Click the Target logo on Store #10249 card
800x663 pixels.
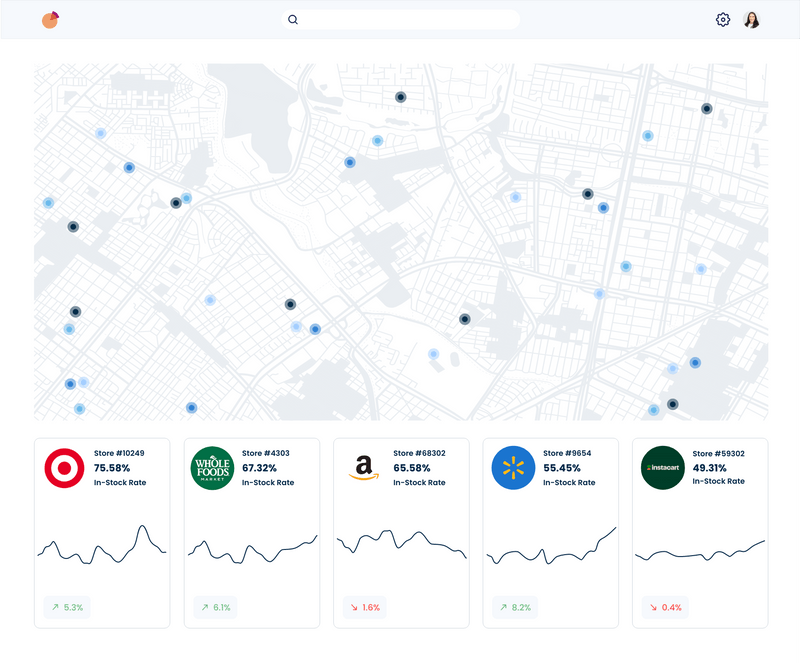tap(62, 466)
